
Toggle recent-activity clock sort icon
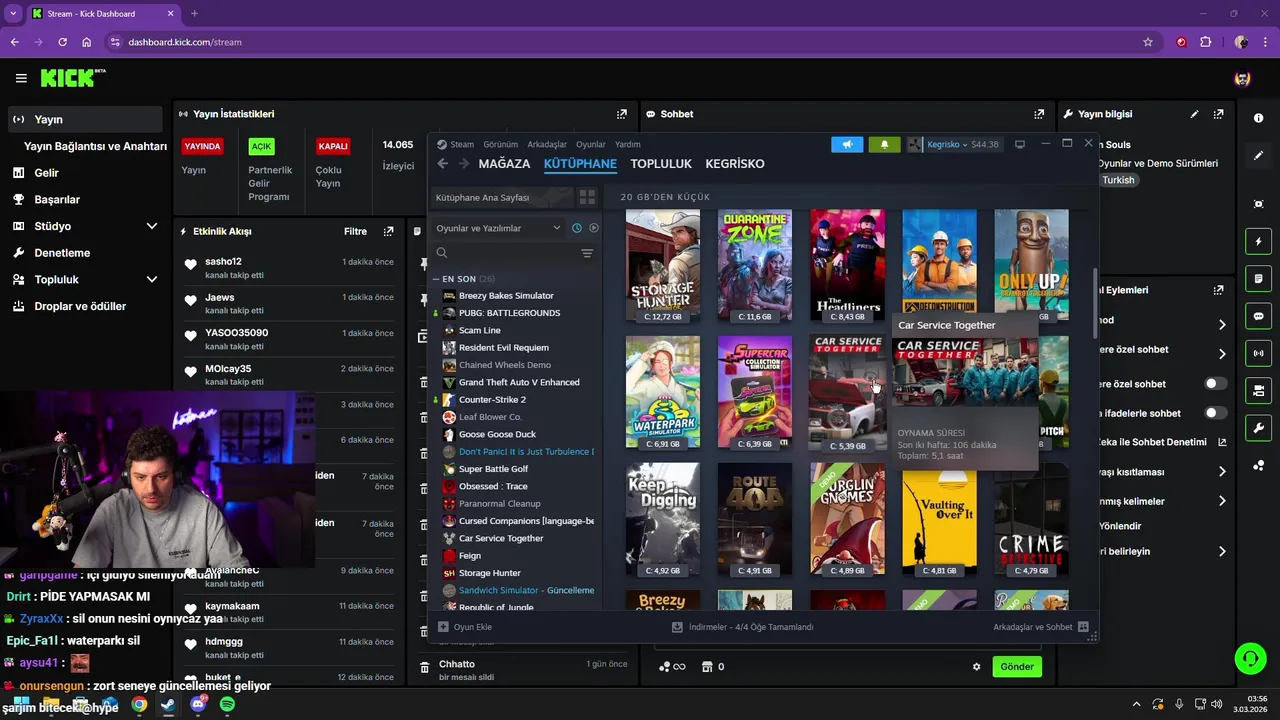click(577, 228)
